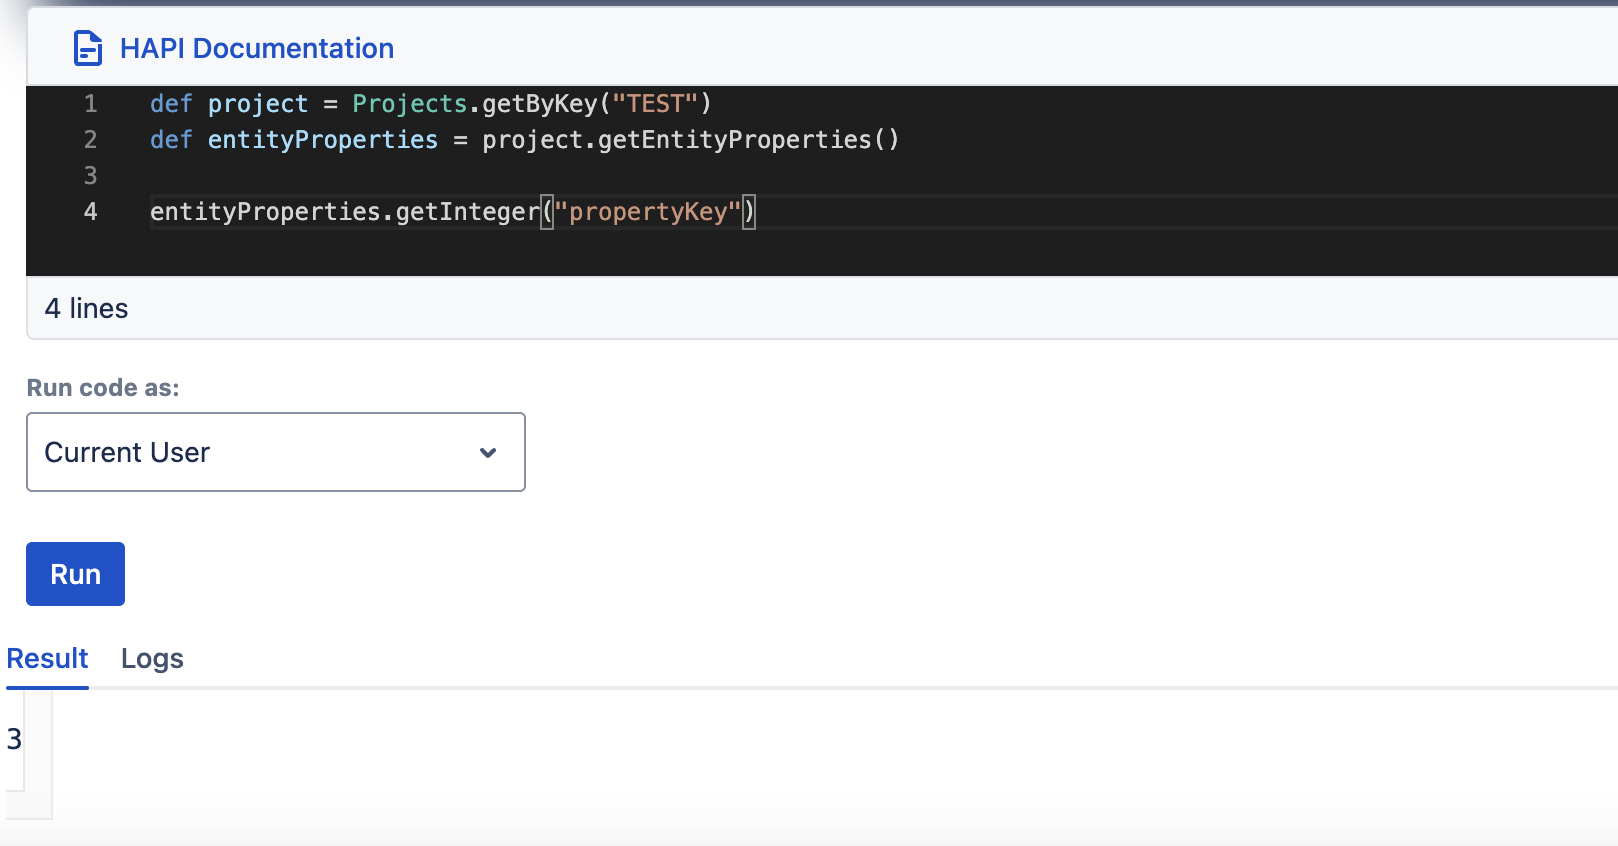Click the '4 lines' status text
Screen dimensions: 1618x846
(86, 308)
